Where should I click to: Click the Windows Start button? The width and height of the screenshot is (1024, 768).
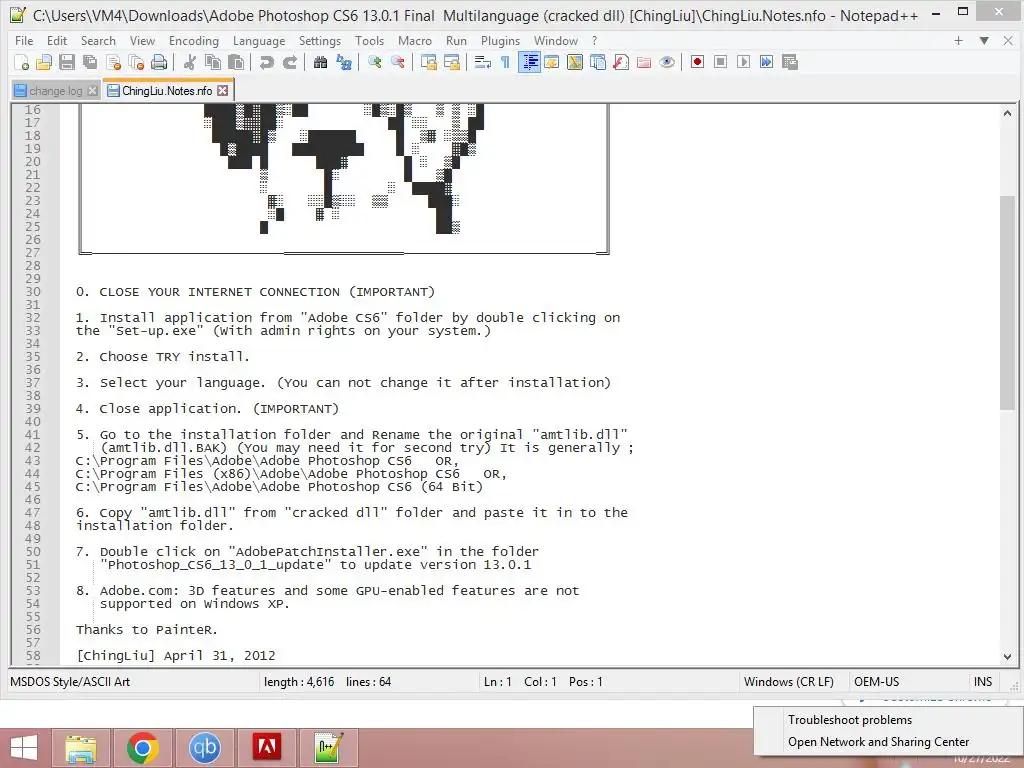[24, 748]
